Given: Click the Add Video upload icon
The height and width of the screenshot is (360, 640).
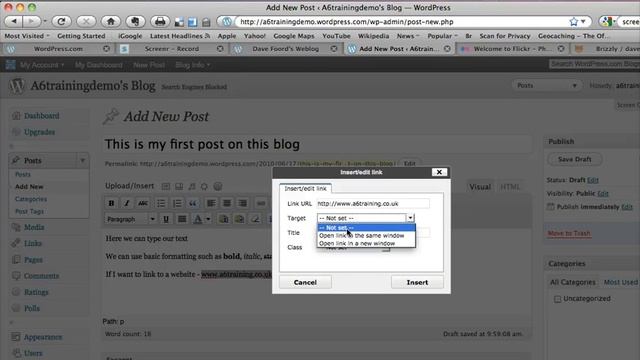Looking at the screenshot, I should coord(179,187).
